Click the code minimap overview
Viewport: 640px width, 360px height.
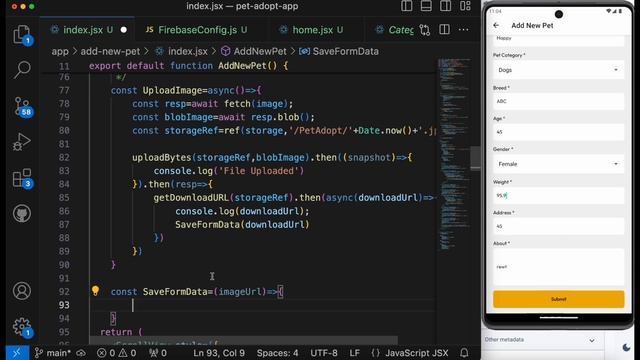tap(453, 155)
